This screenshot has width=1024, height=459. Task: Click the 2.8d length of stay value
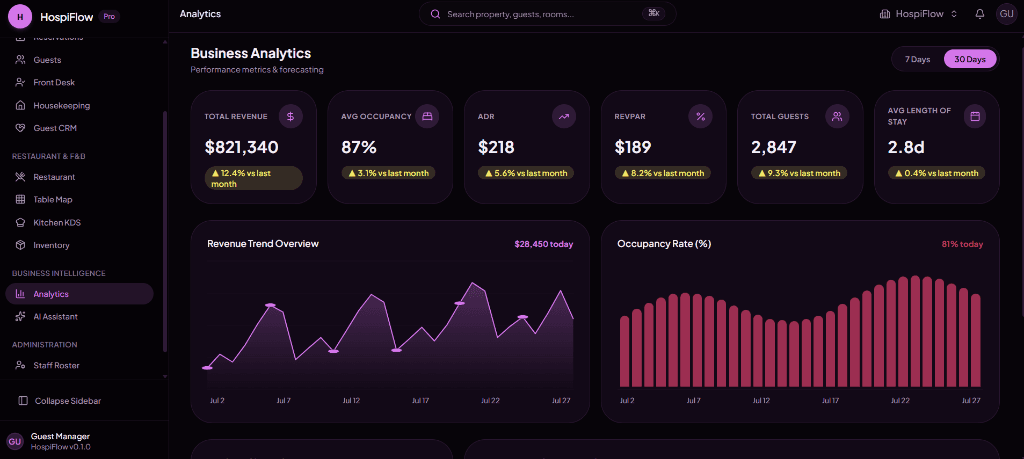[906, 148]
